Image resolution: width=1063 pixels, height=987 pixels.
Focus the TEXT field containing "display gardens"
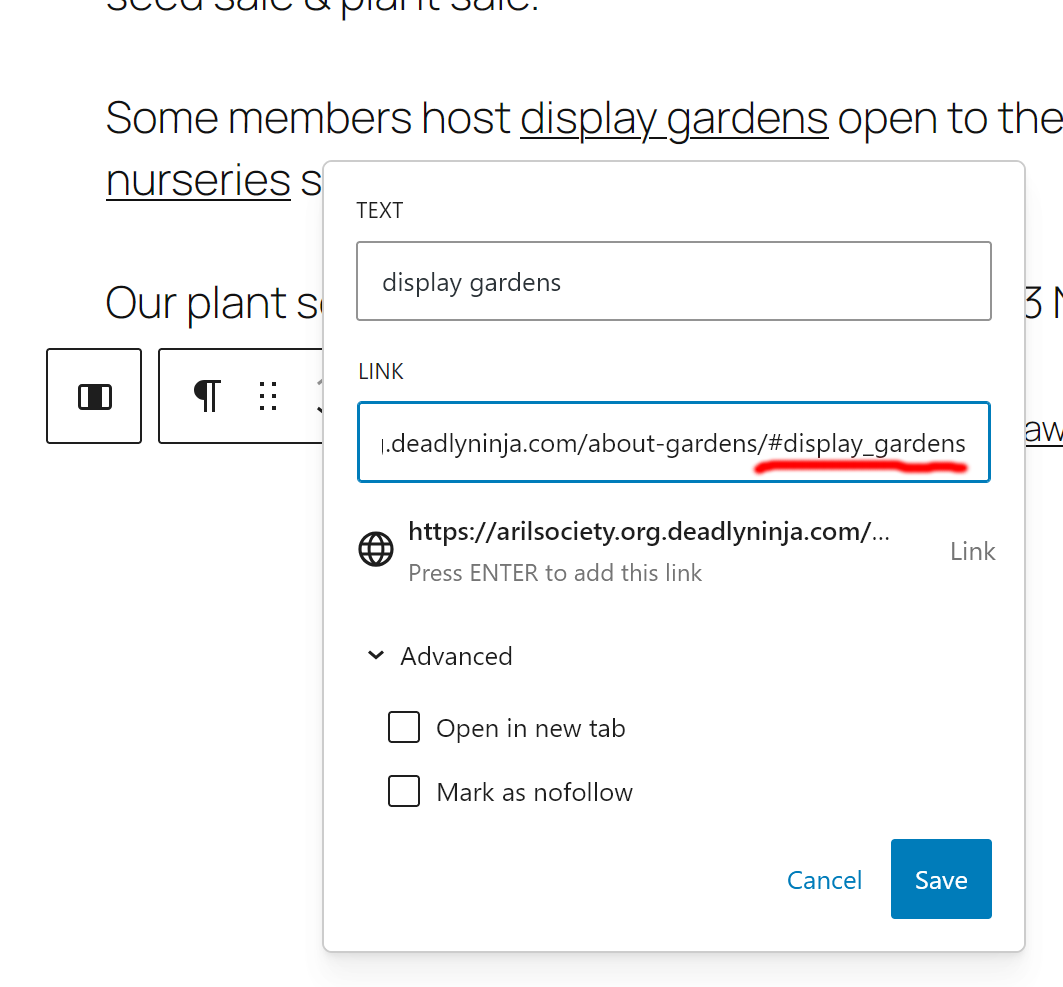point(673,282)
